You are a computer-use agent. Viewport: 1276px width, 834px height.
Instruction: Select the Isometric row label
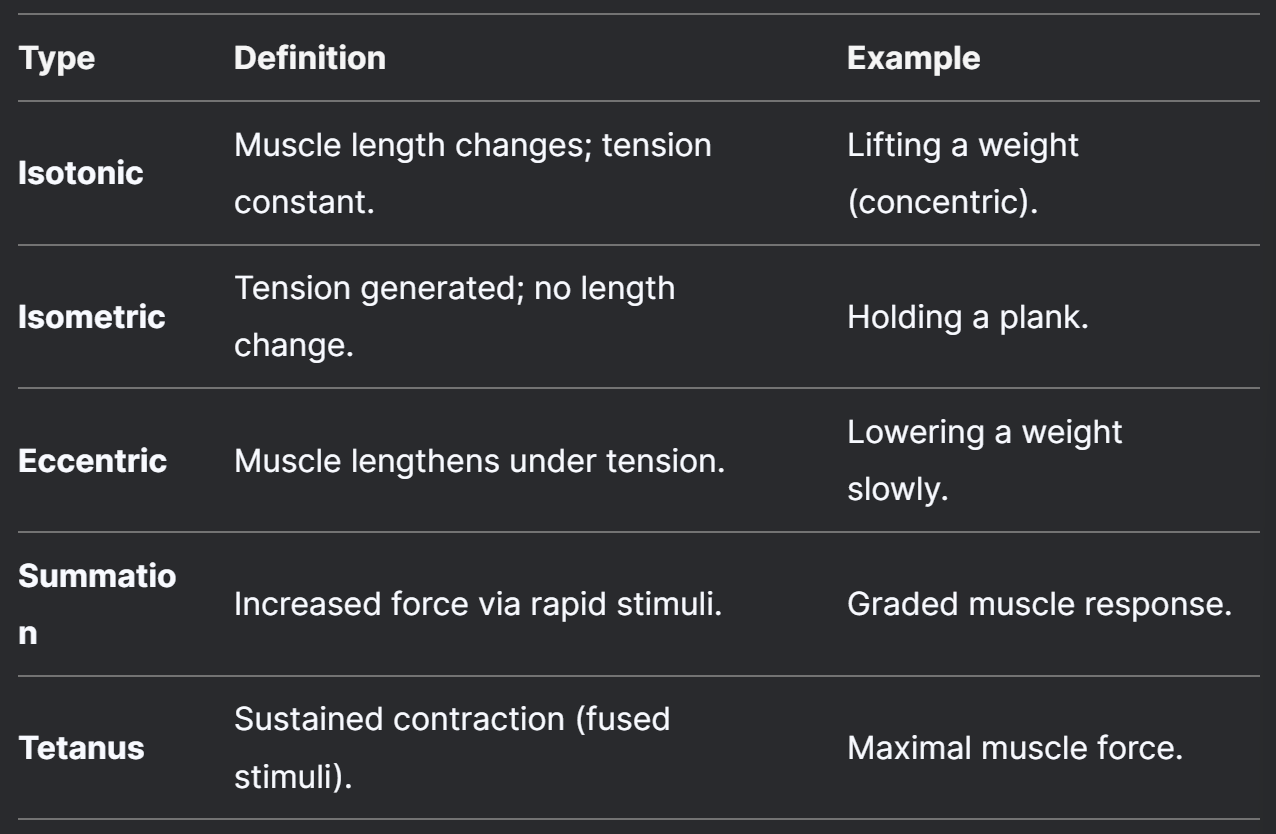[x=93, y=318]
